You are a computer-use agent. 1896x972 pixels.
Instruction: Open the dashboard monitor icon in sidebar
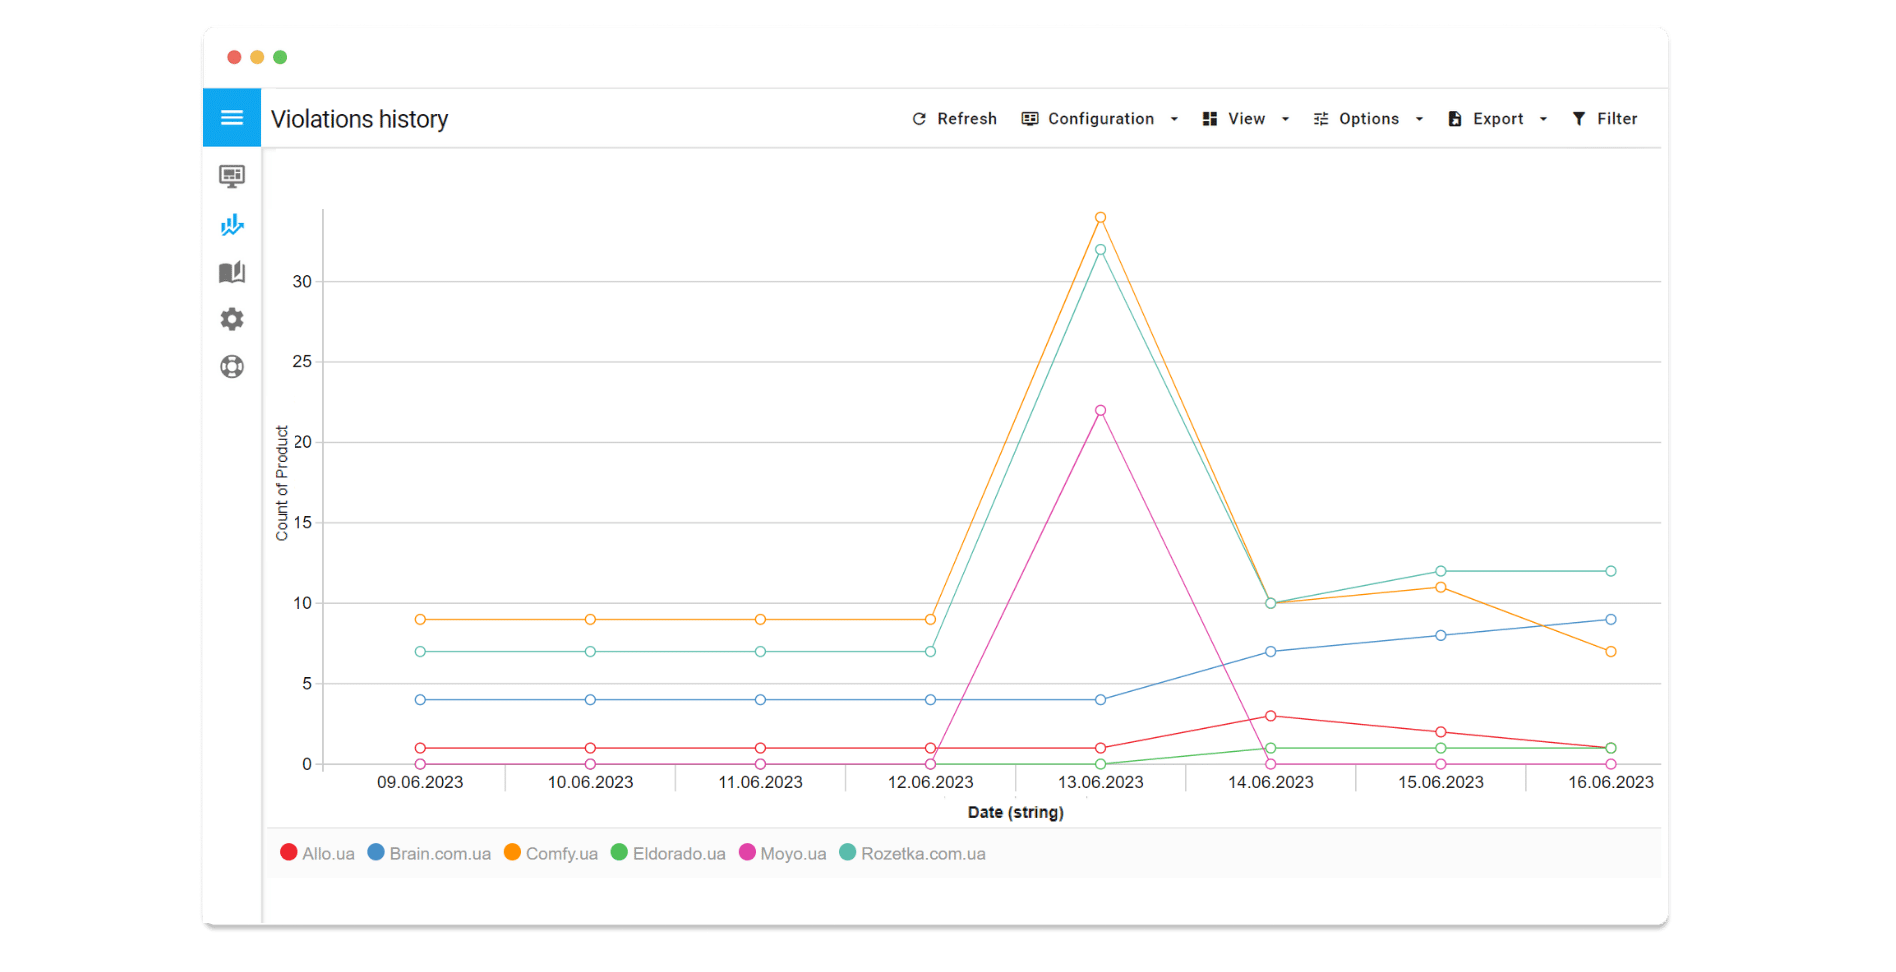pos(232,176)
